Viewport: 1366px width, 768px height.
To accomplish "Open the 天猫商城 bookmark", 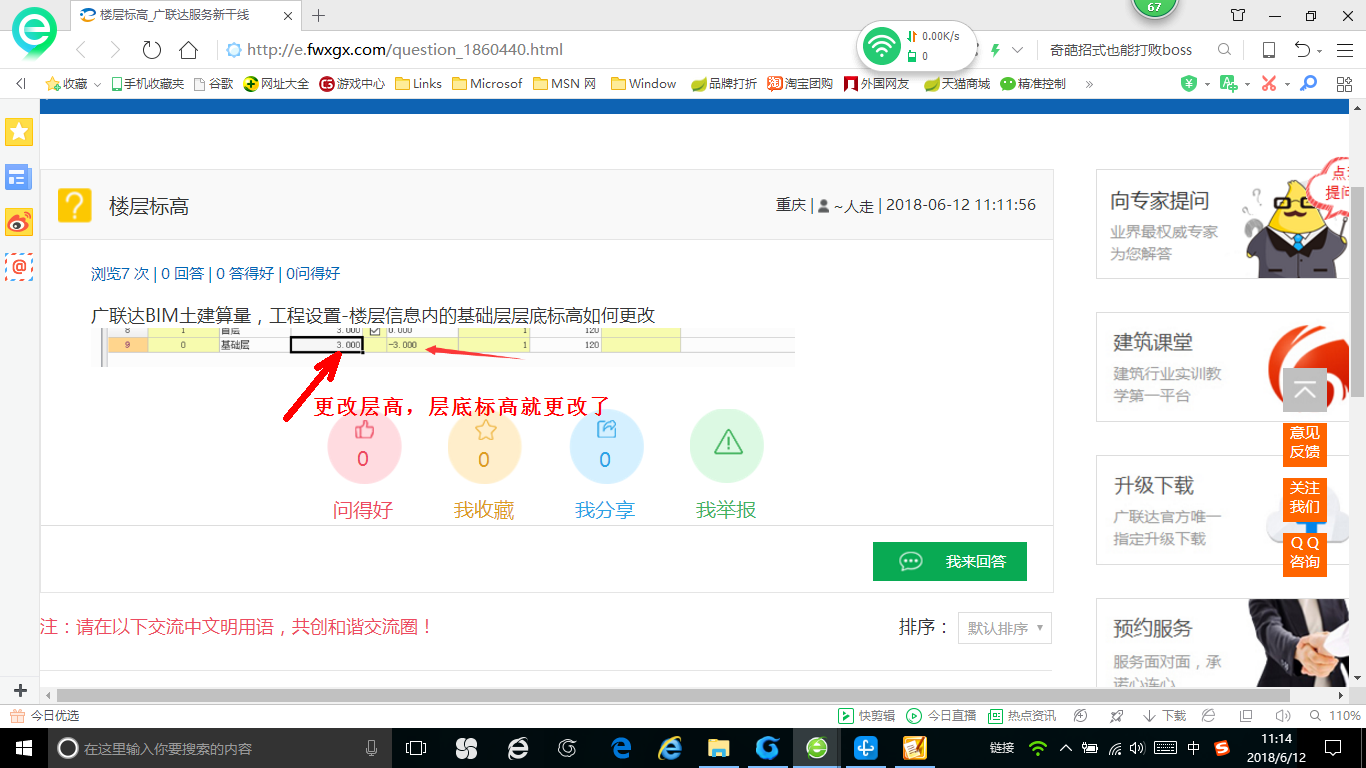I will pyautogui.click(x=957, y=84).
